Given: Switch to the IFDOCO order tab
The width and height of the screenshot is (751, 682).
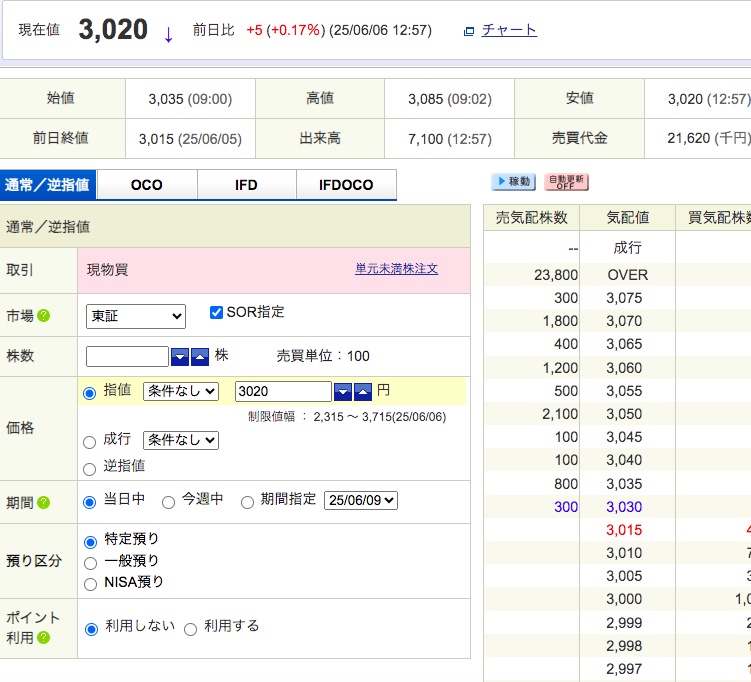Looking at the screenshot, I should 346,185.
